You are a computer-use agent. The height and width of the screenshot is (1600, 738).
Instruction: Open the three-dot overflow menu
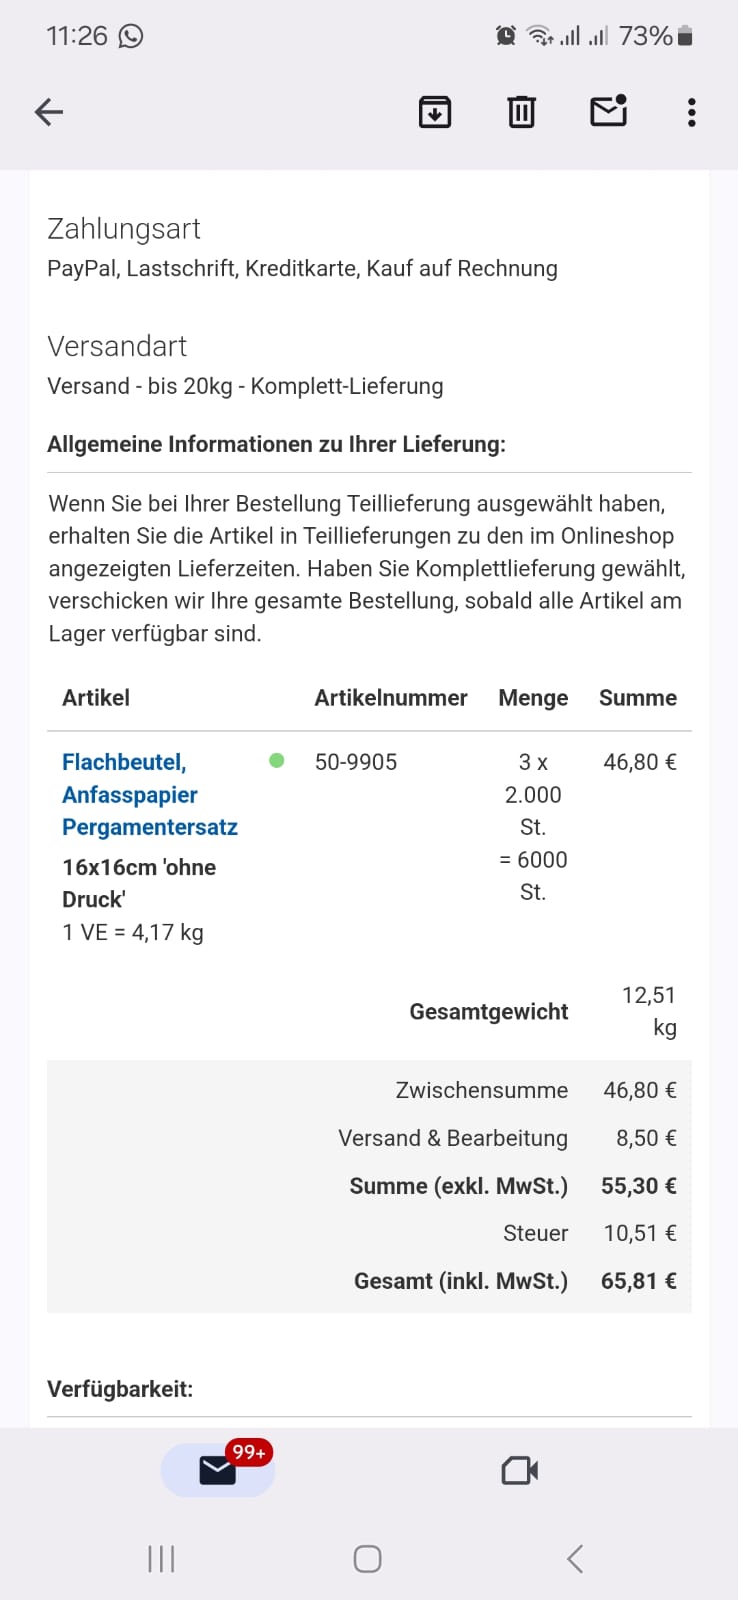coord(691,112)
